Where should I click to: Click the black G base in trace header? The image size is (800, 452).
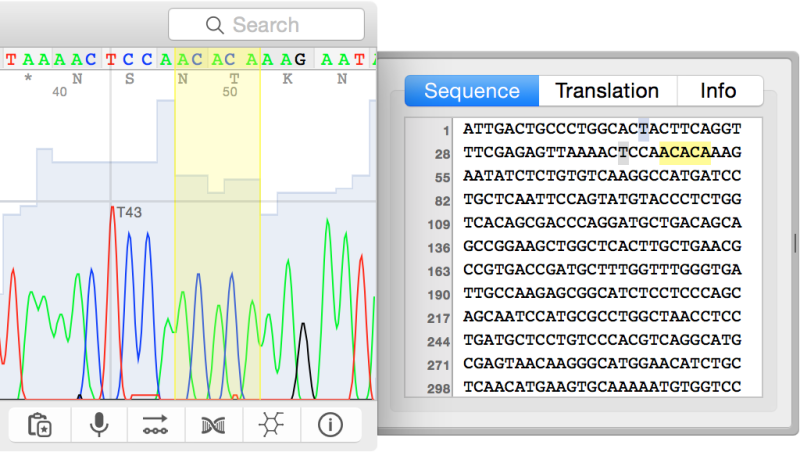click(301, 60)
